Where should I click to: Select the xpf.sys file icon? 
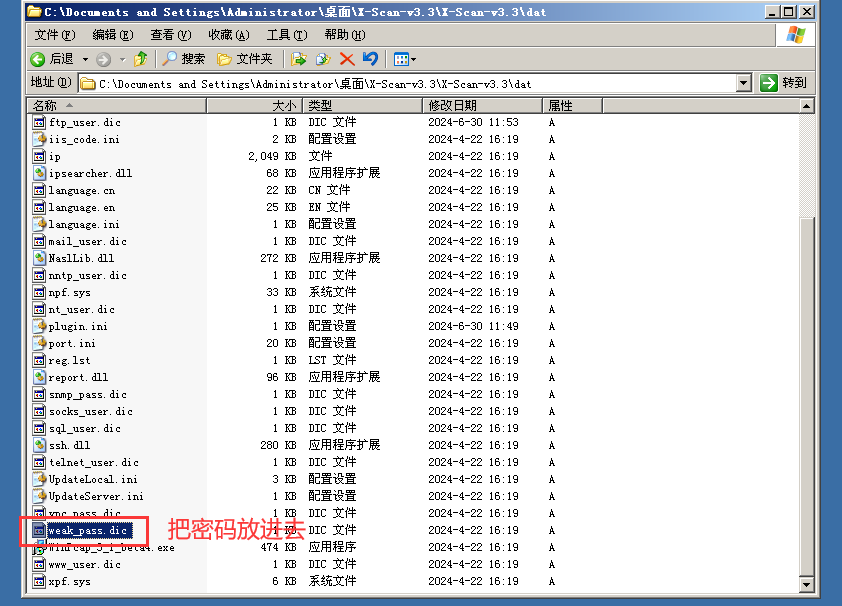point(39,581)
